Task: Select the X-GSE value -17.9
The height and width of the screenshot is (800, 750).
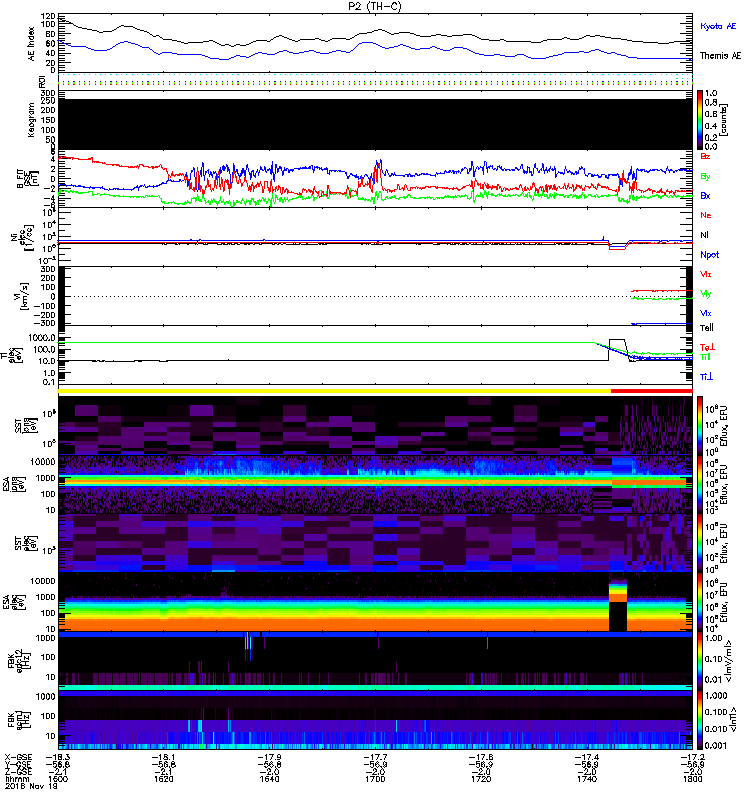Action: pyautogui.click(x=269, y=757)
